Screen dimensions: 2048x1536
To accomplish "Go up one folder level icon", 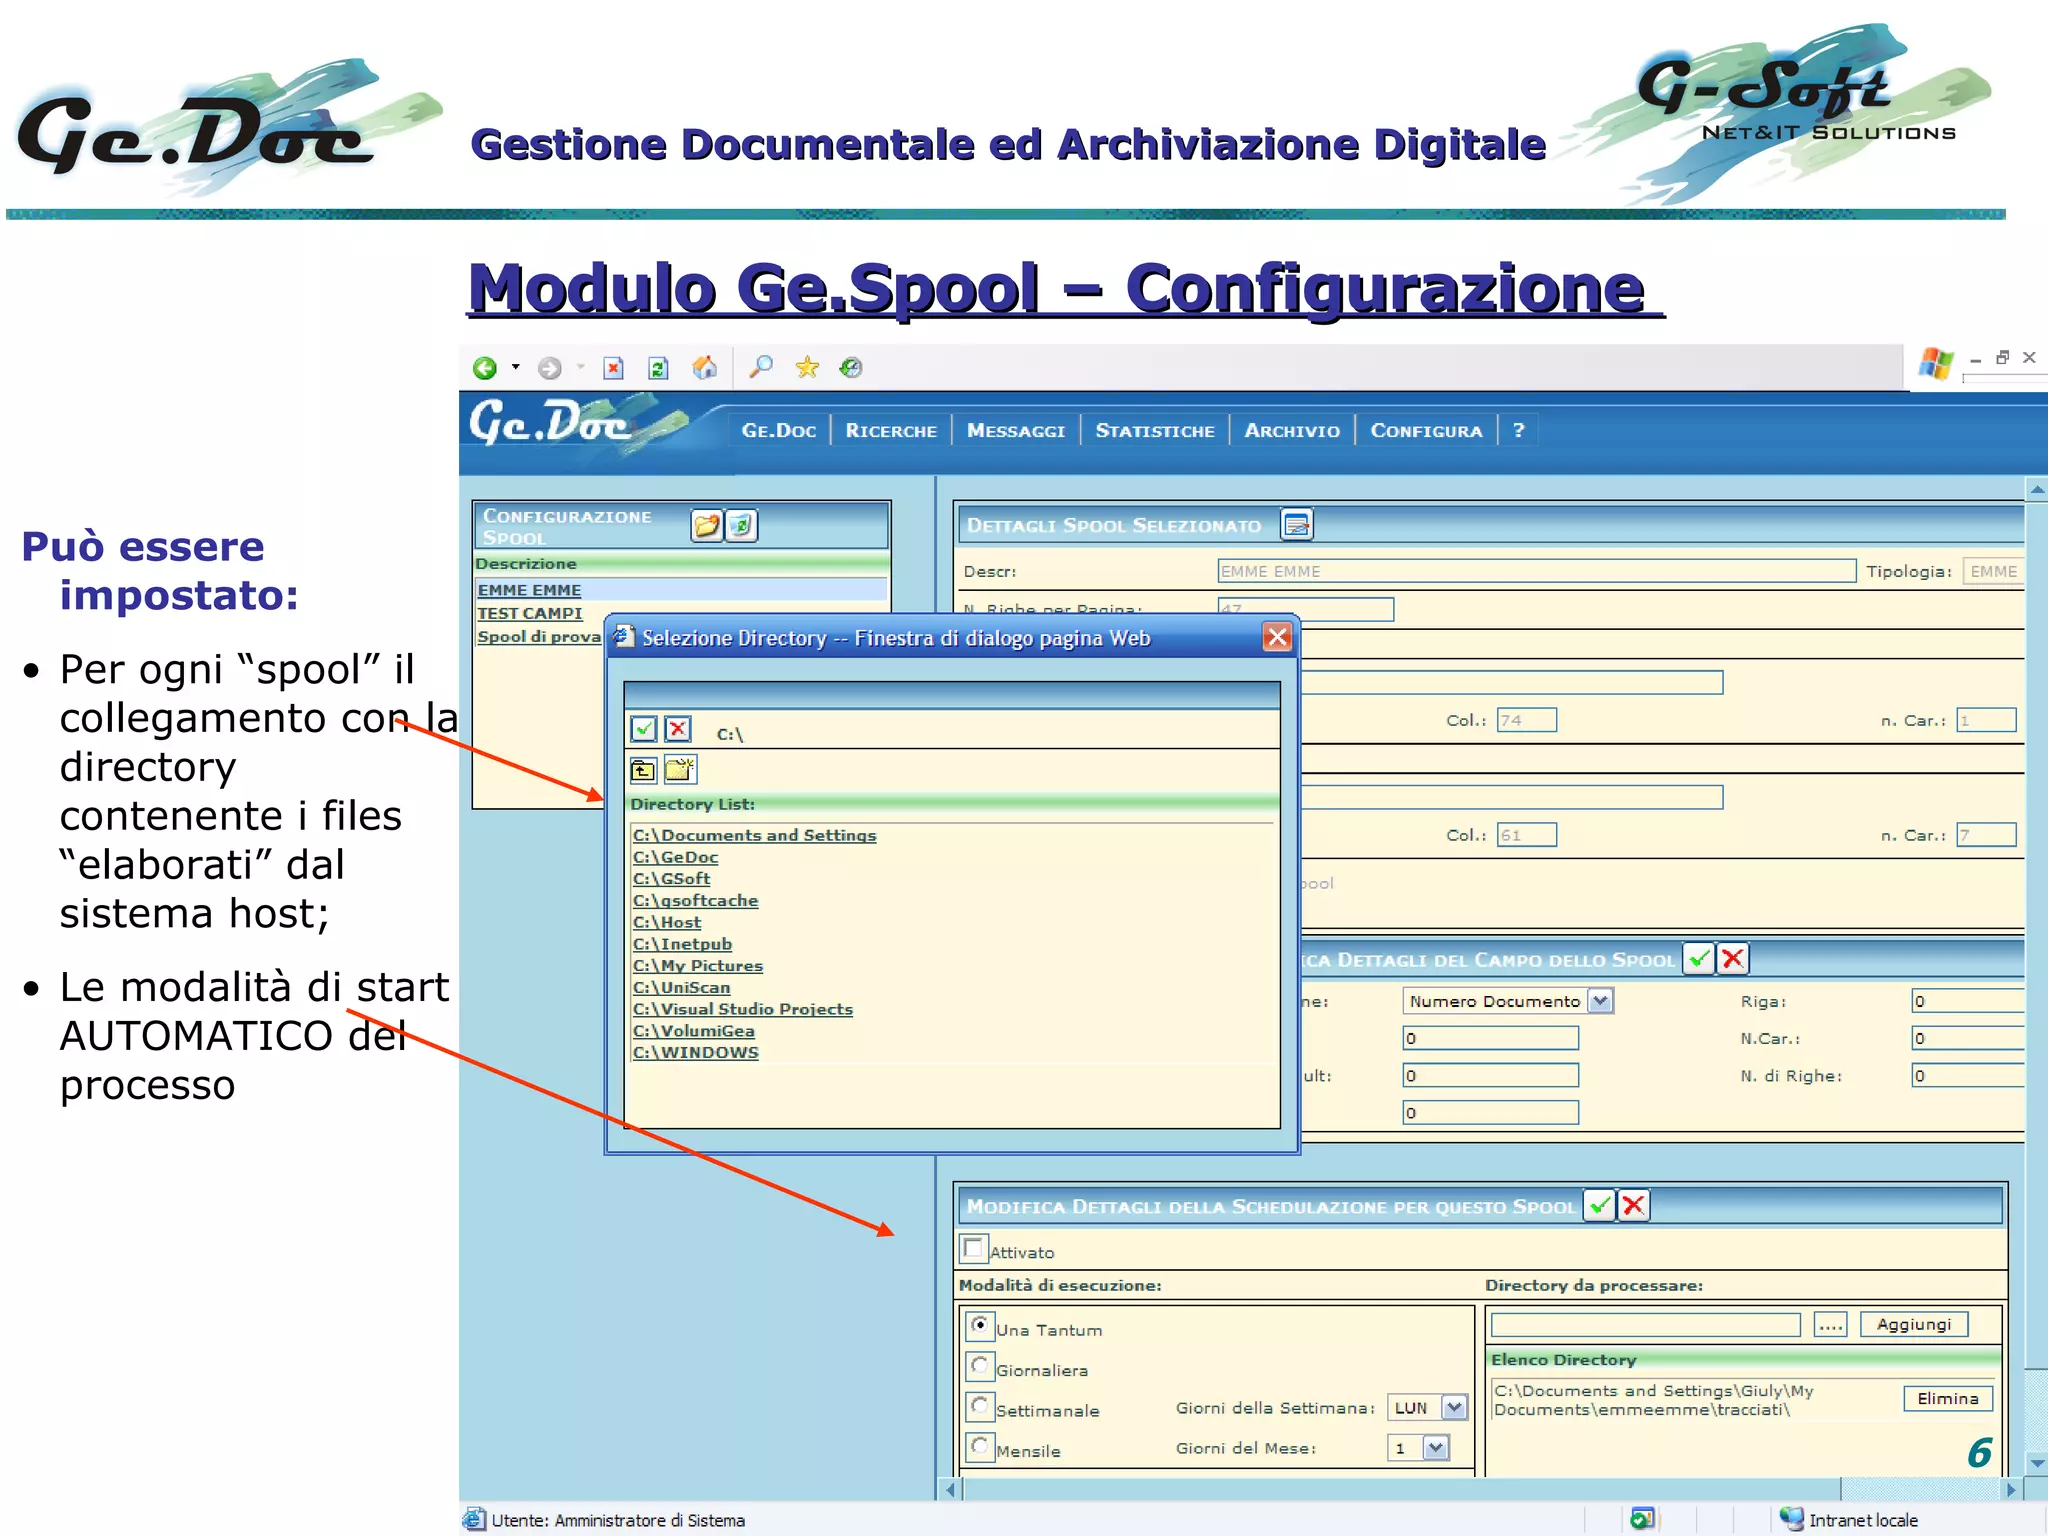I will click(x=643, y=769).
